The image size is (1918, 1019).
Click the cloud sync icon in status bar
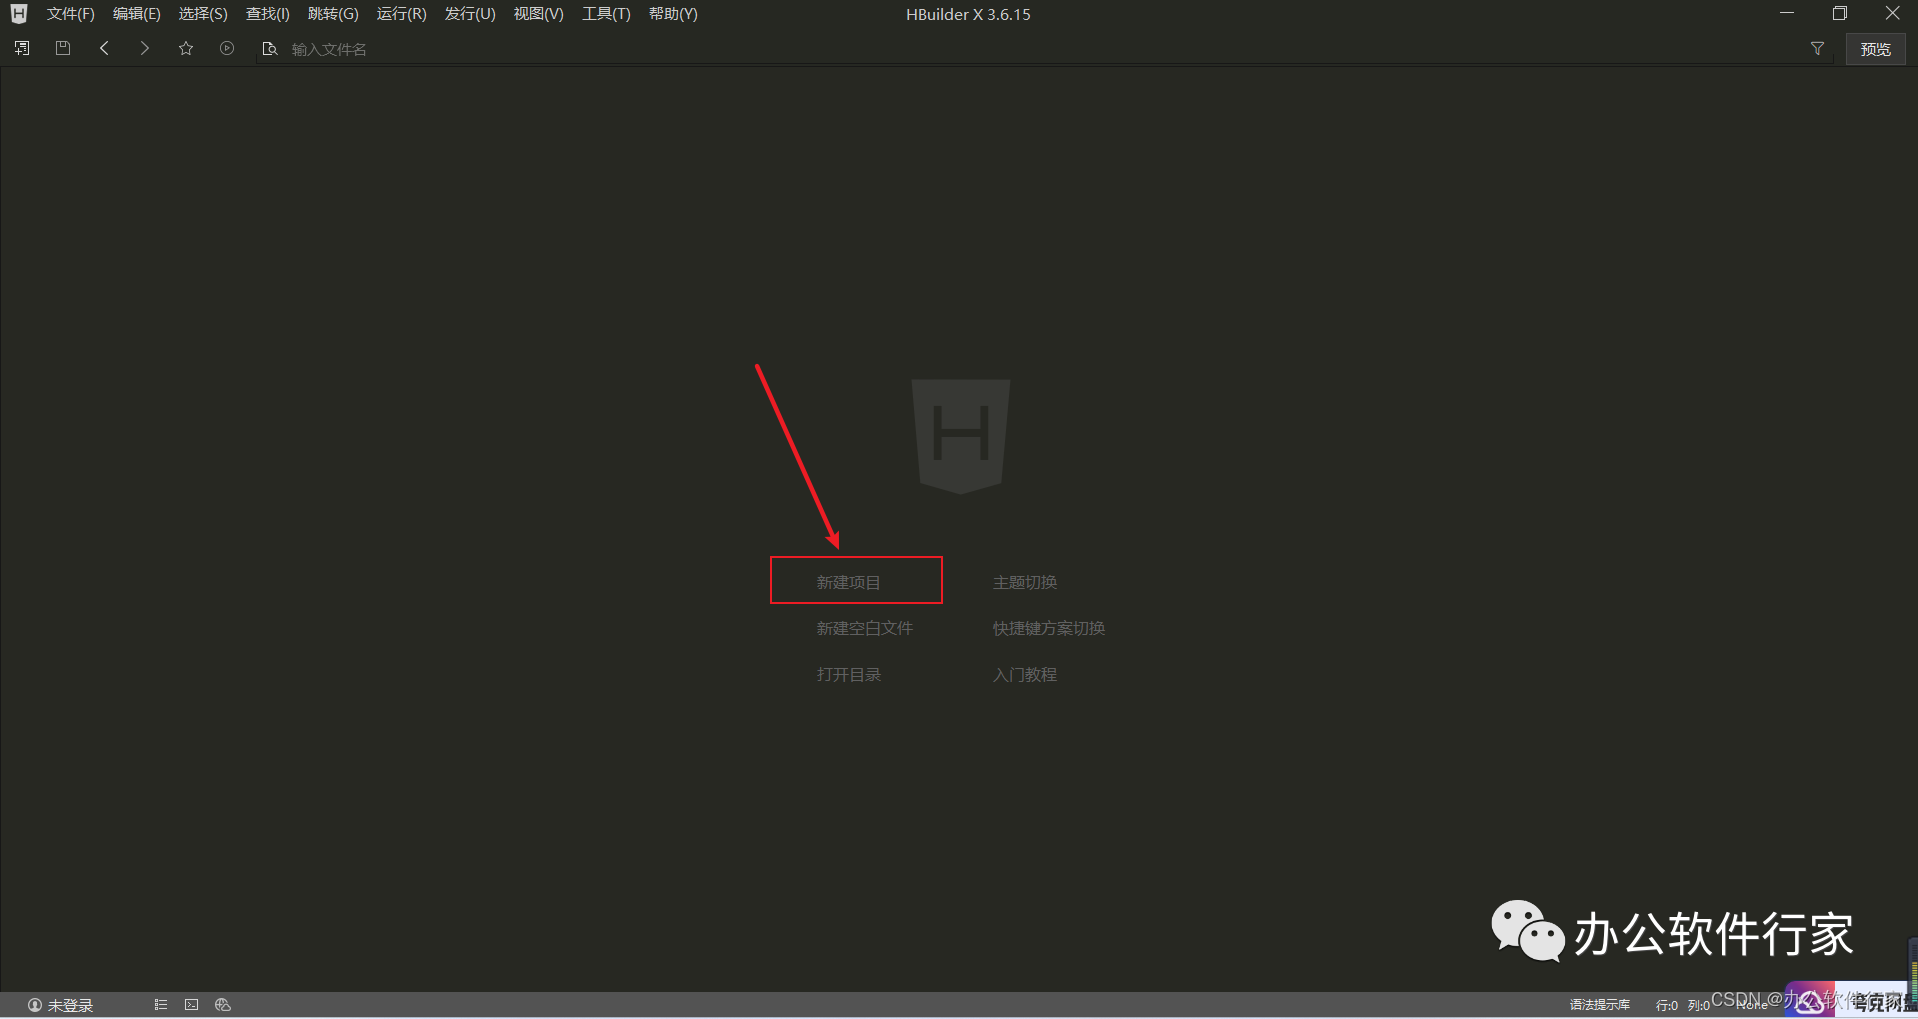click(x=223, y=1004)
